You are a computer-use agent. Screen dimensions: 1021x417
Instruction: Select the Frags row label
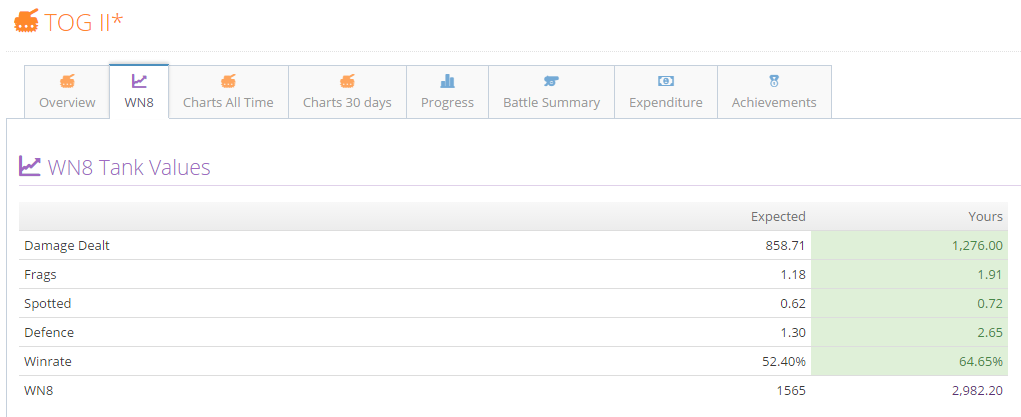40,275
